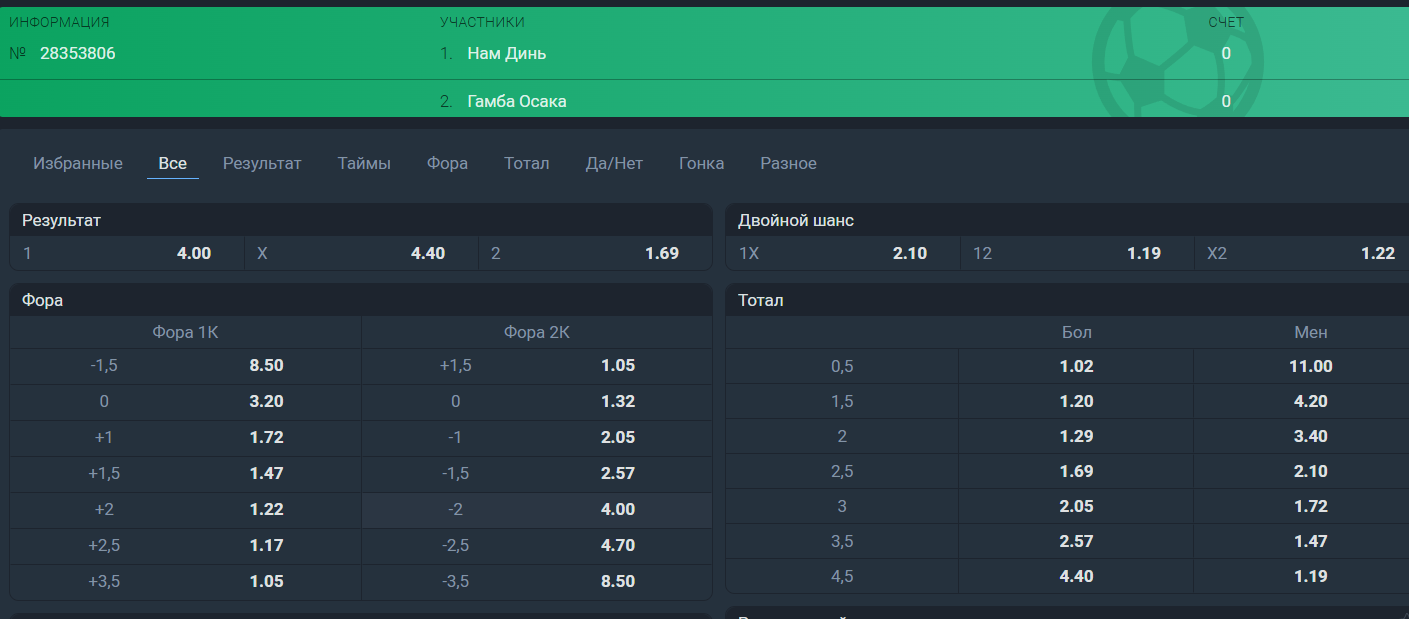
Task: Open the Разное tab
Action: (x=788, y=163)
